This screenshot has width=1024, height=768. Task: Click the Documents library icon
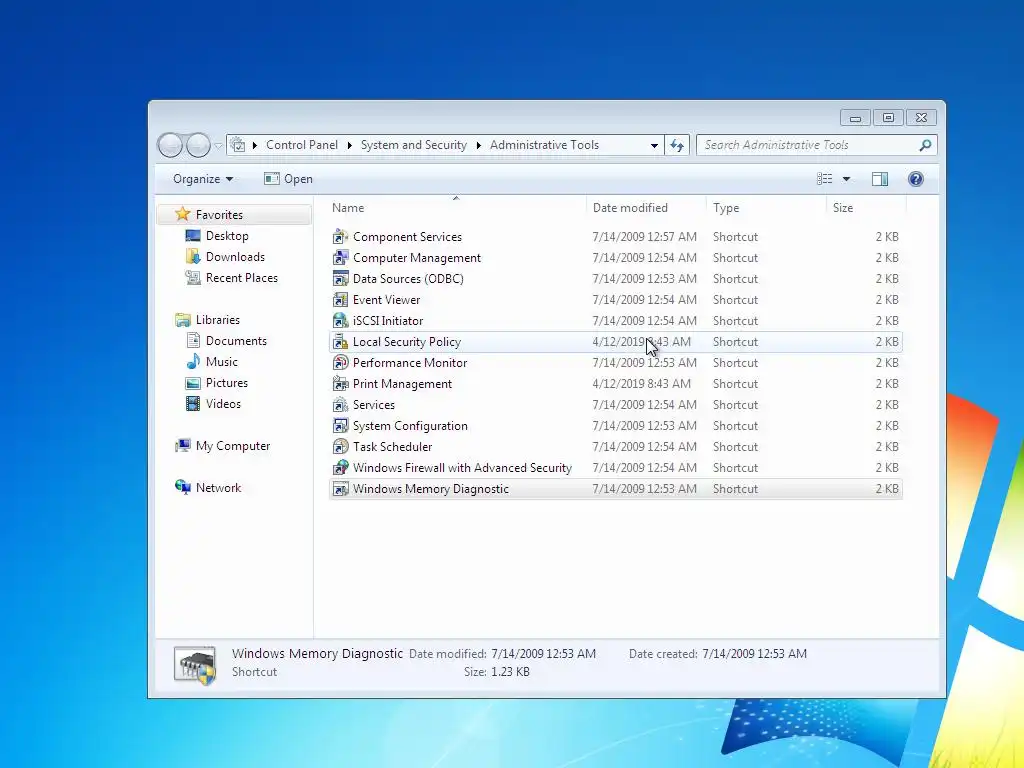(x=193, y=340)
